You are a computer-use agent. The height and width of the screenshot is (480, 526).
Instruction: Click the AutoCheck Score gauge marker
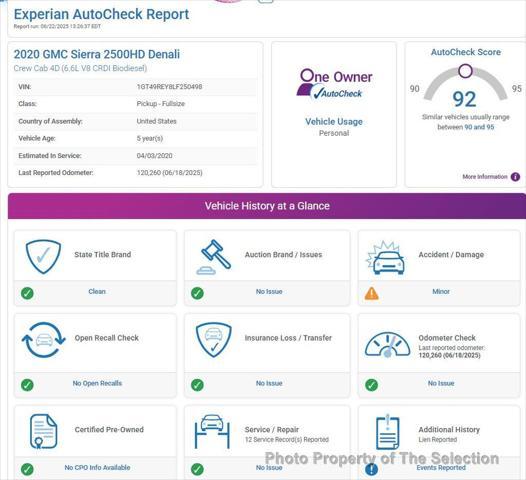coord(465,71)
